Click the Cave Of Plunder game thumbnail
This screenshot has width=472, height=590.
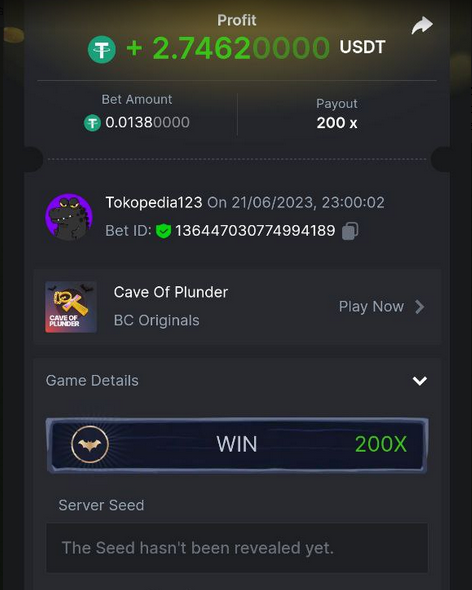point(71,307)
